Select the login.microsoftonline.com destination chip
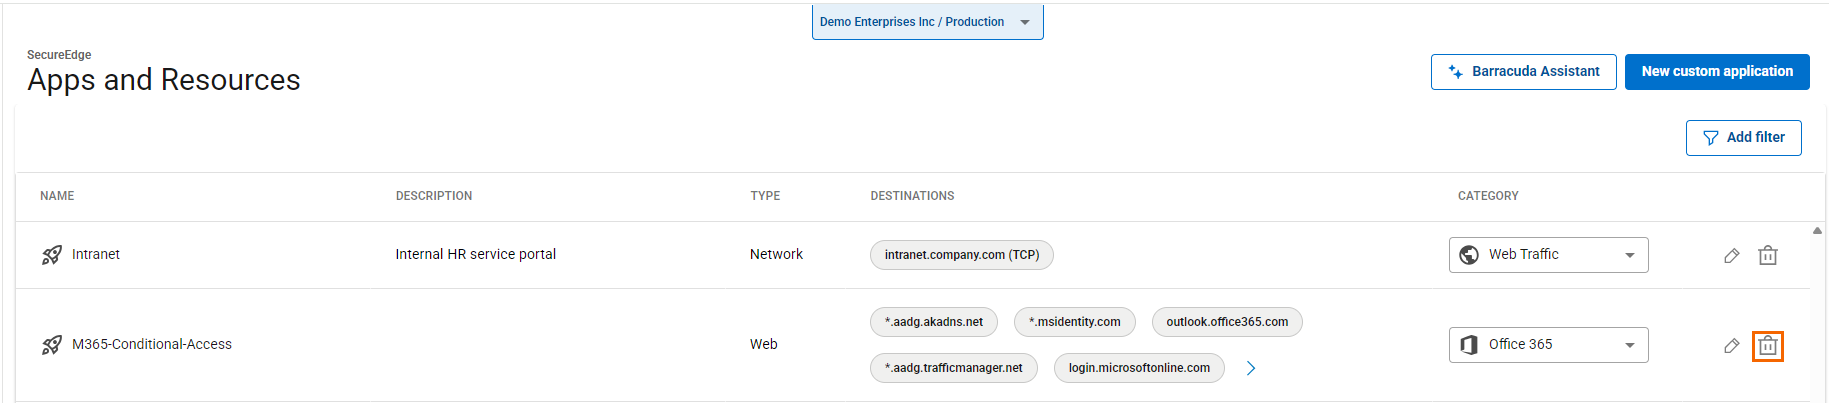This screenshot has width=1829, height=403. click(1138, 368)
